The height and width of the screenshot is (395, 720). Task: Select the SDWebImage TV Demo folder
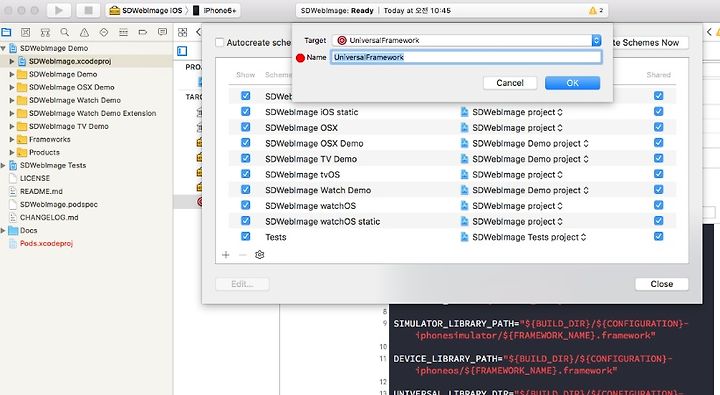(x=68, y=126)
